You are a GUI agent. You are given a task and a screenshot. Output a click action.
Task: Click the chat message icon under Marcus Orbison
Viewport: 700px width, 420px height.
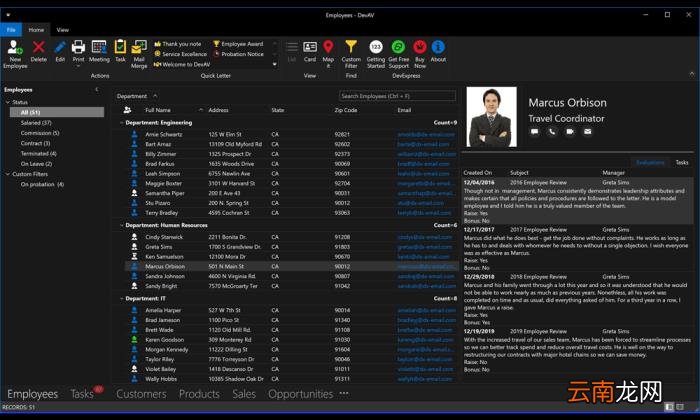point(534,132)
